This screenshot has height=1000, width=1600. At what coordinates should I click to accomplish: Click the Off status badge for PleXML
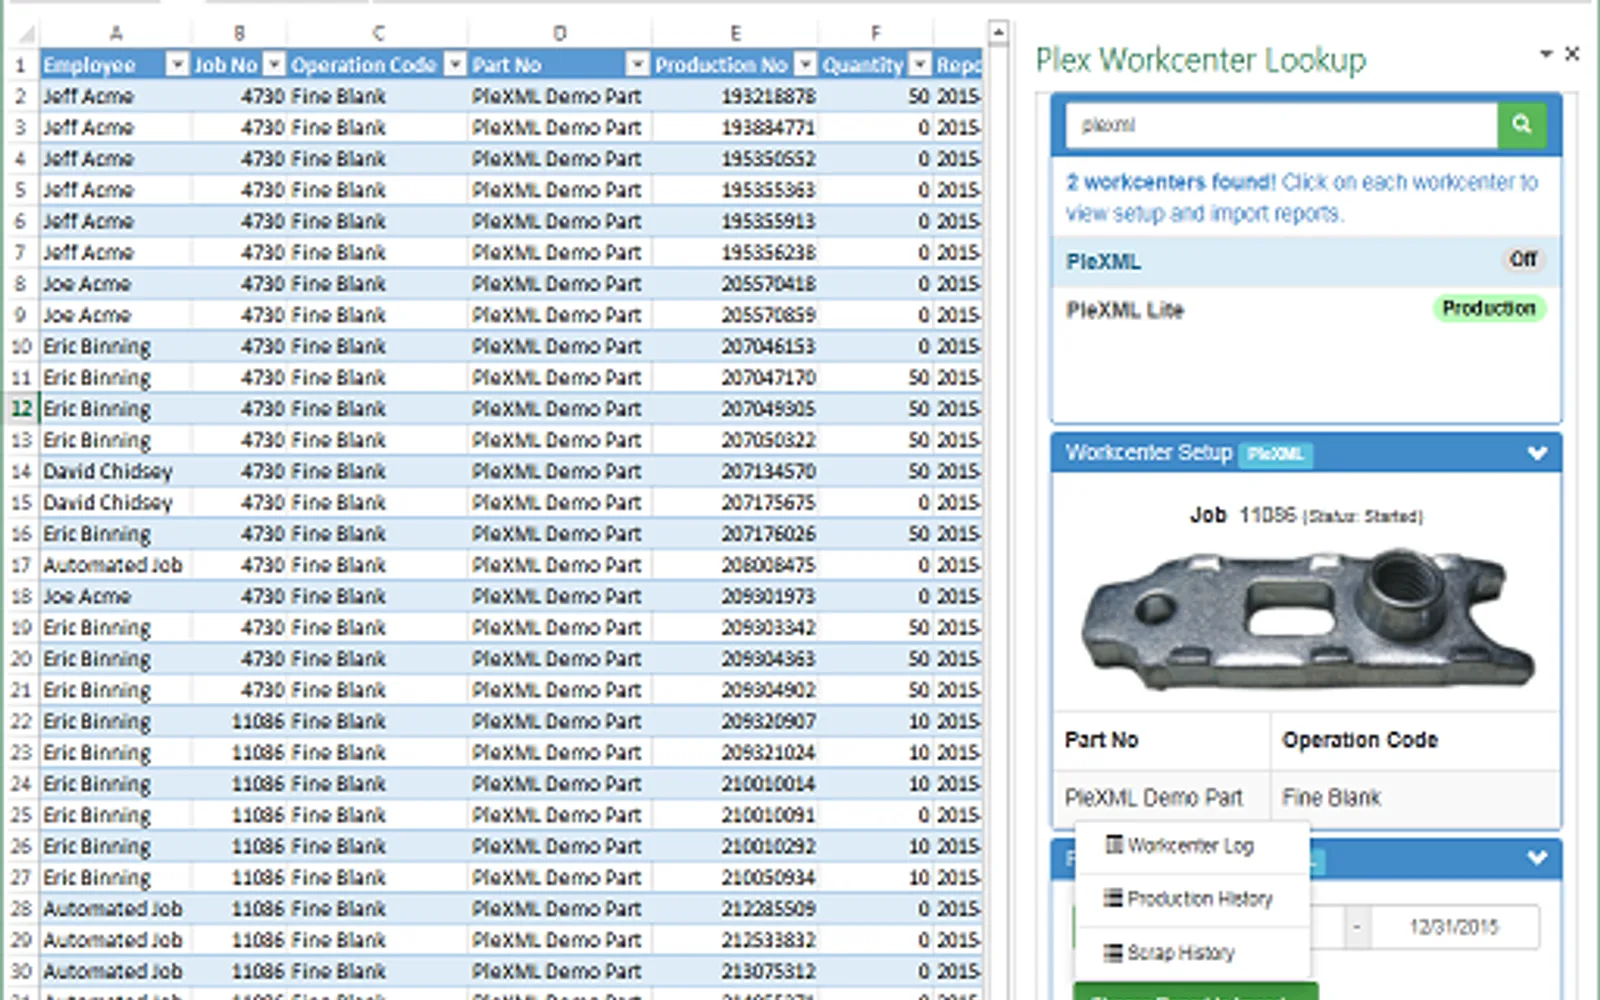tap(1523, 260)
